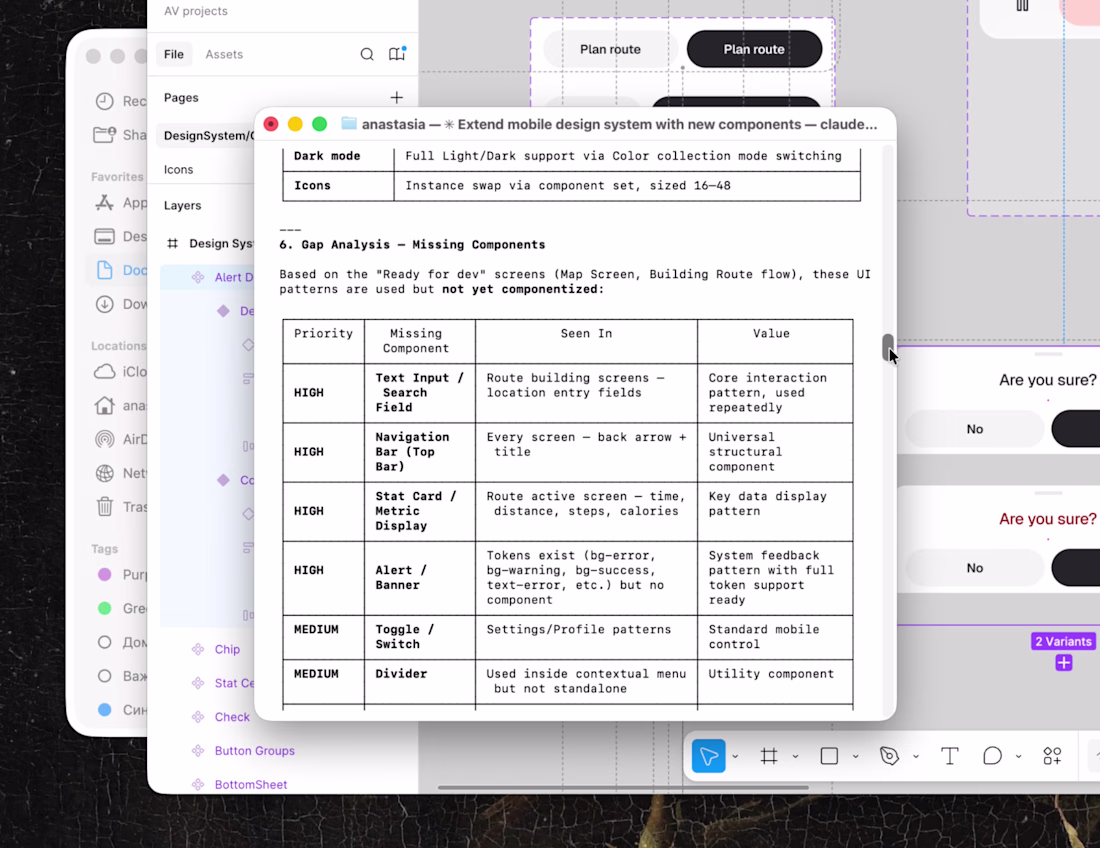Screen dimensions: 1100x848
Task: Select the Design System frame layer
Action: (220, 243)
